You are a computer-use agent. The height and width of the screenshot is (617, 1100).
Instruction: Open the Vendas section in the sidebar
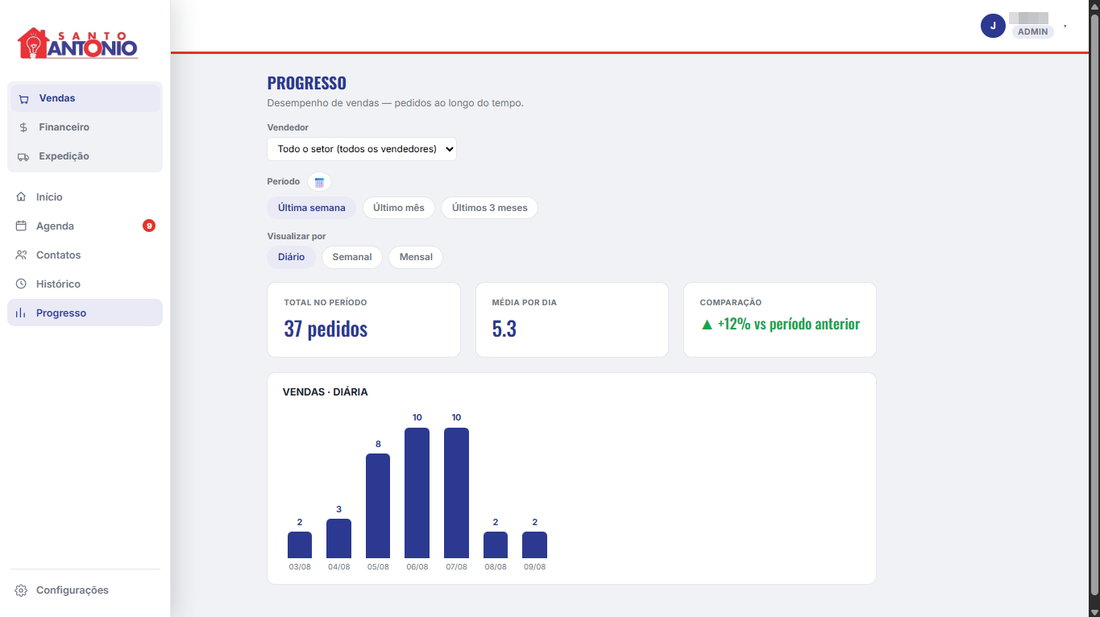85,98
